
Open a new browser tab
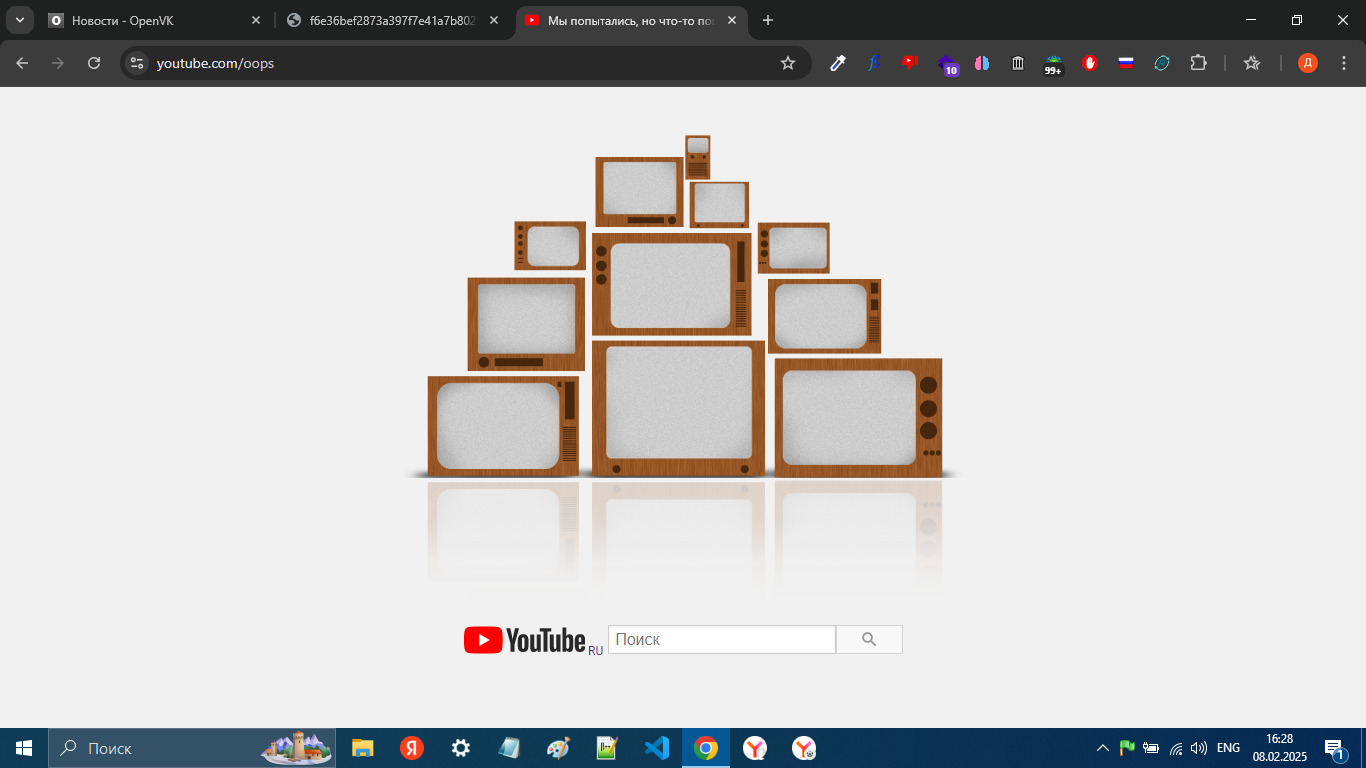tap(768, 20)
